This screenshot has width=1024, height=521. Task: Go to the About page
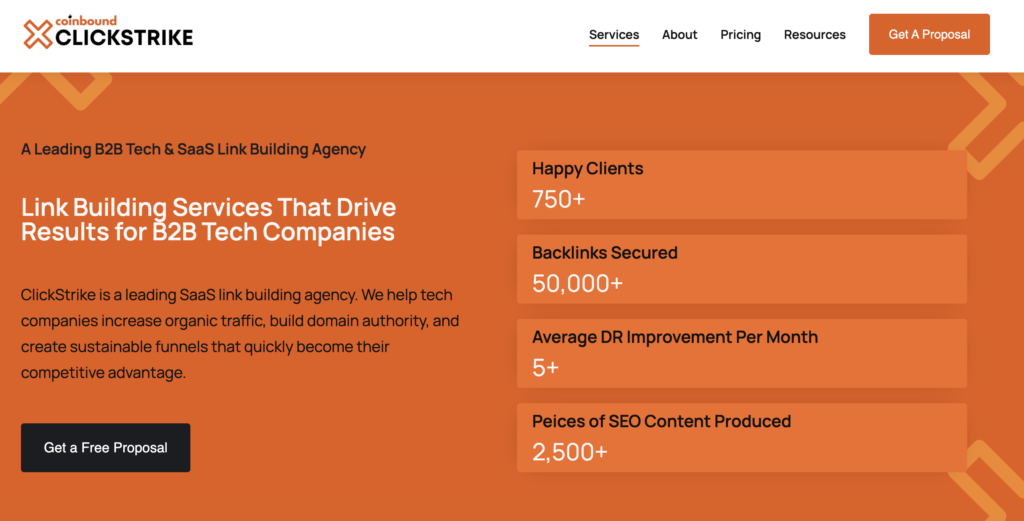point(679,35)
